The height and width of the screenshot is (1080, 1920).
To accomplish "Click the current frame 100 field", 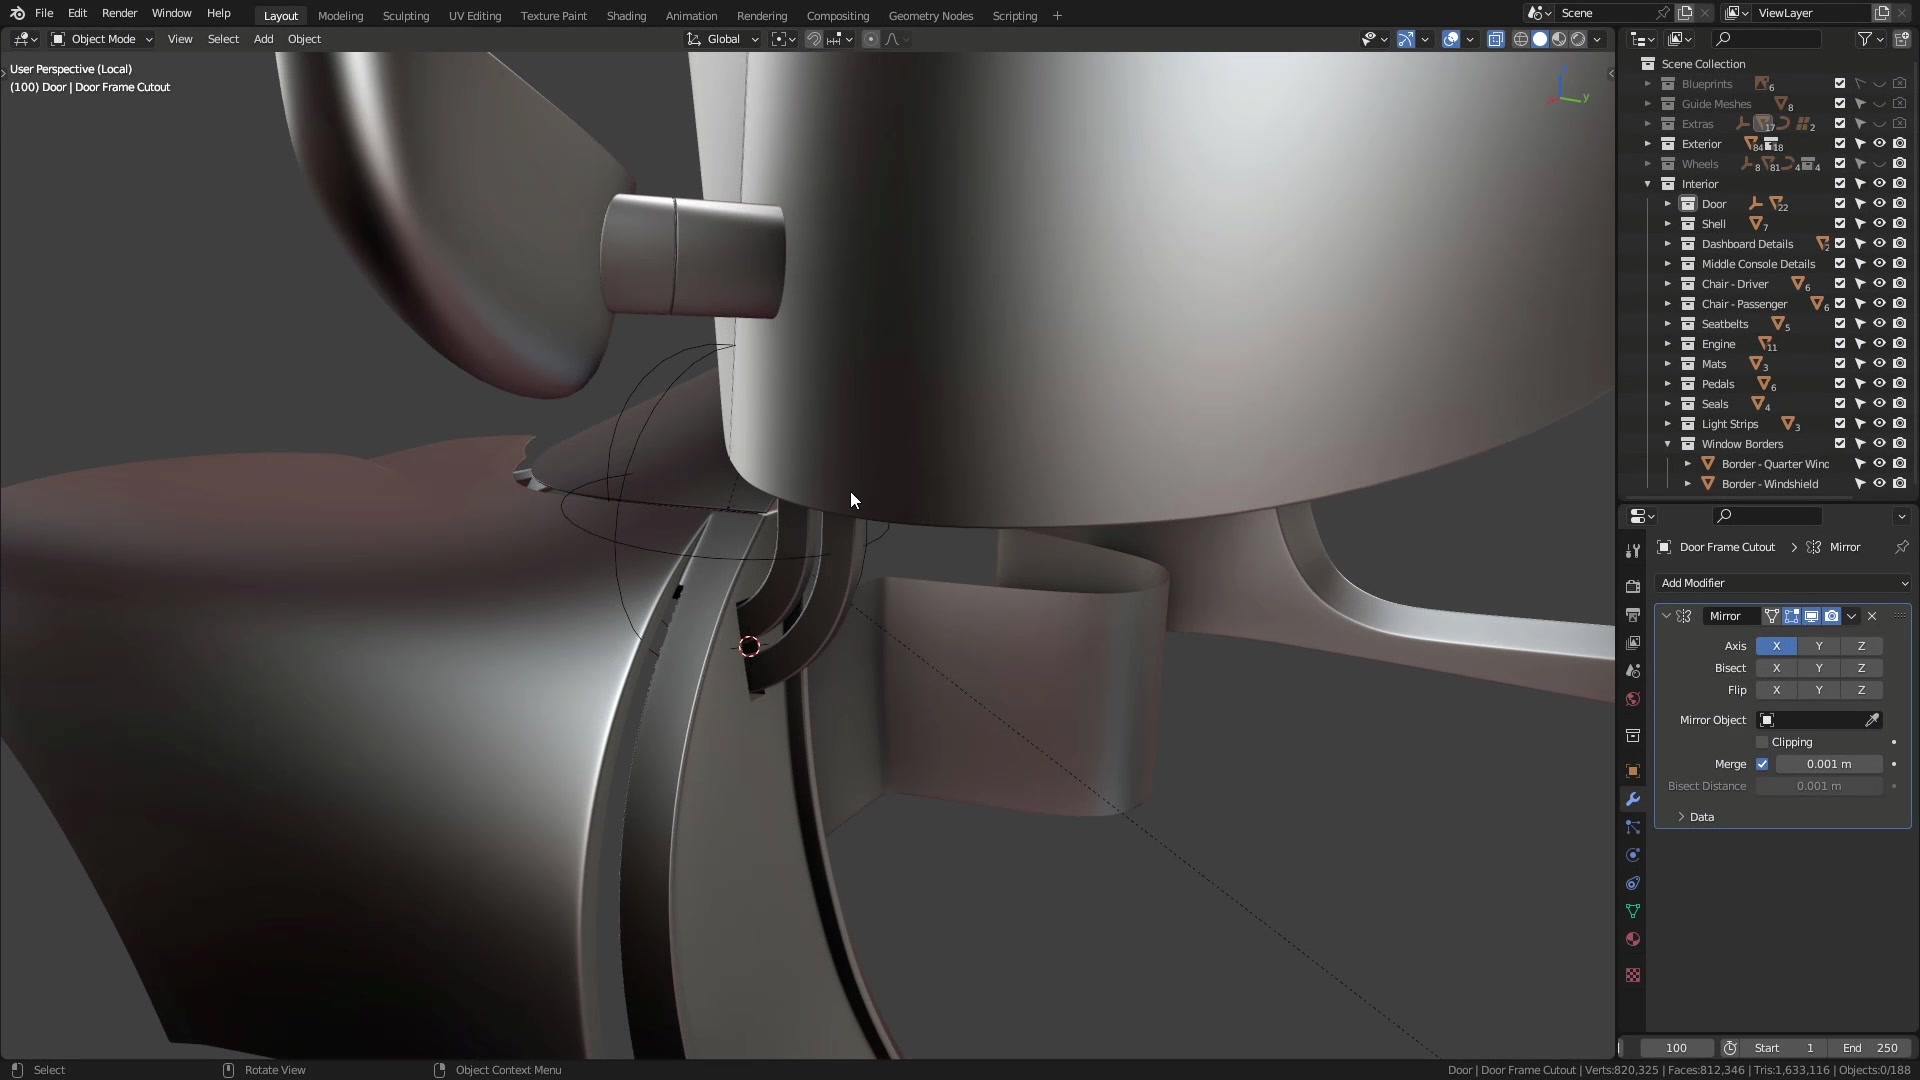I will coord(1676,1048).
